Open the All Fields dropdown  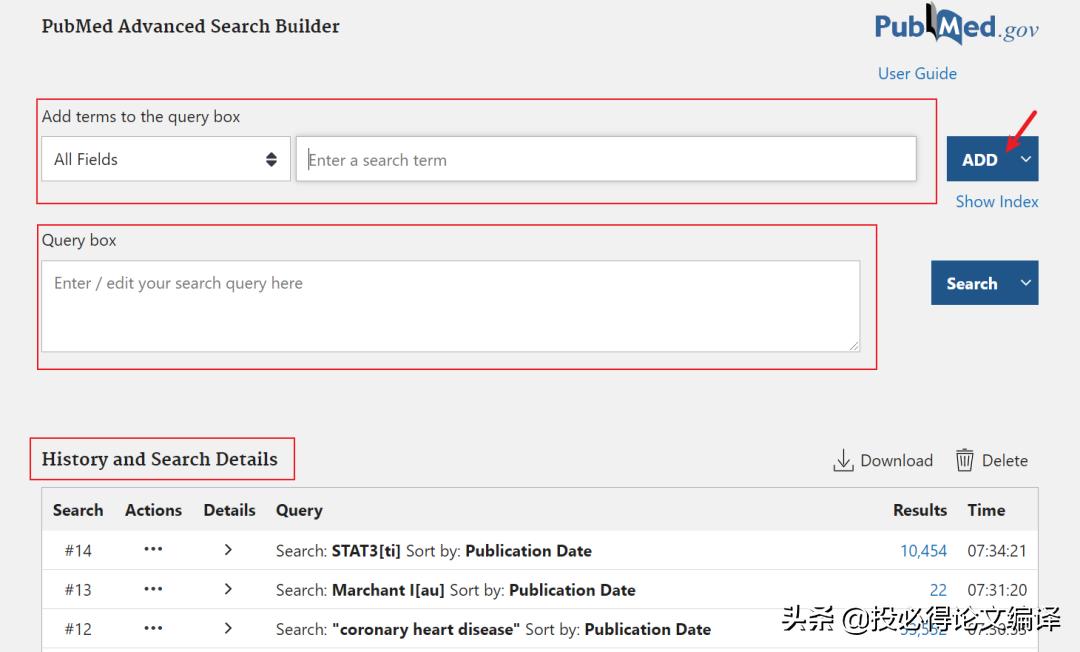[166, 159]
